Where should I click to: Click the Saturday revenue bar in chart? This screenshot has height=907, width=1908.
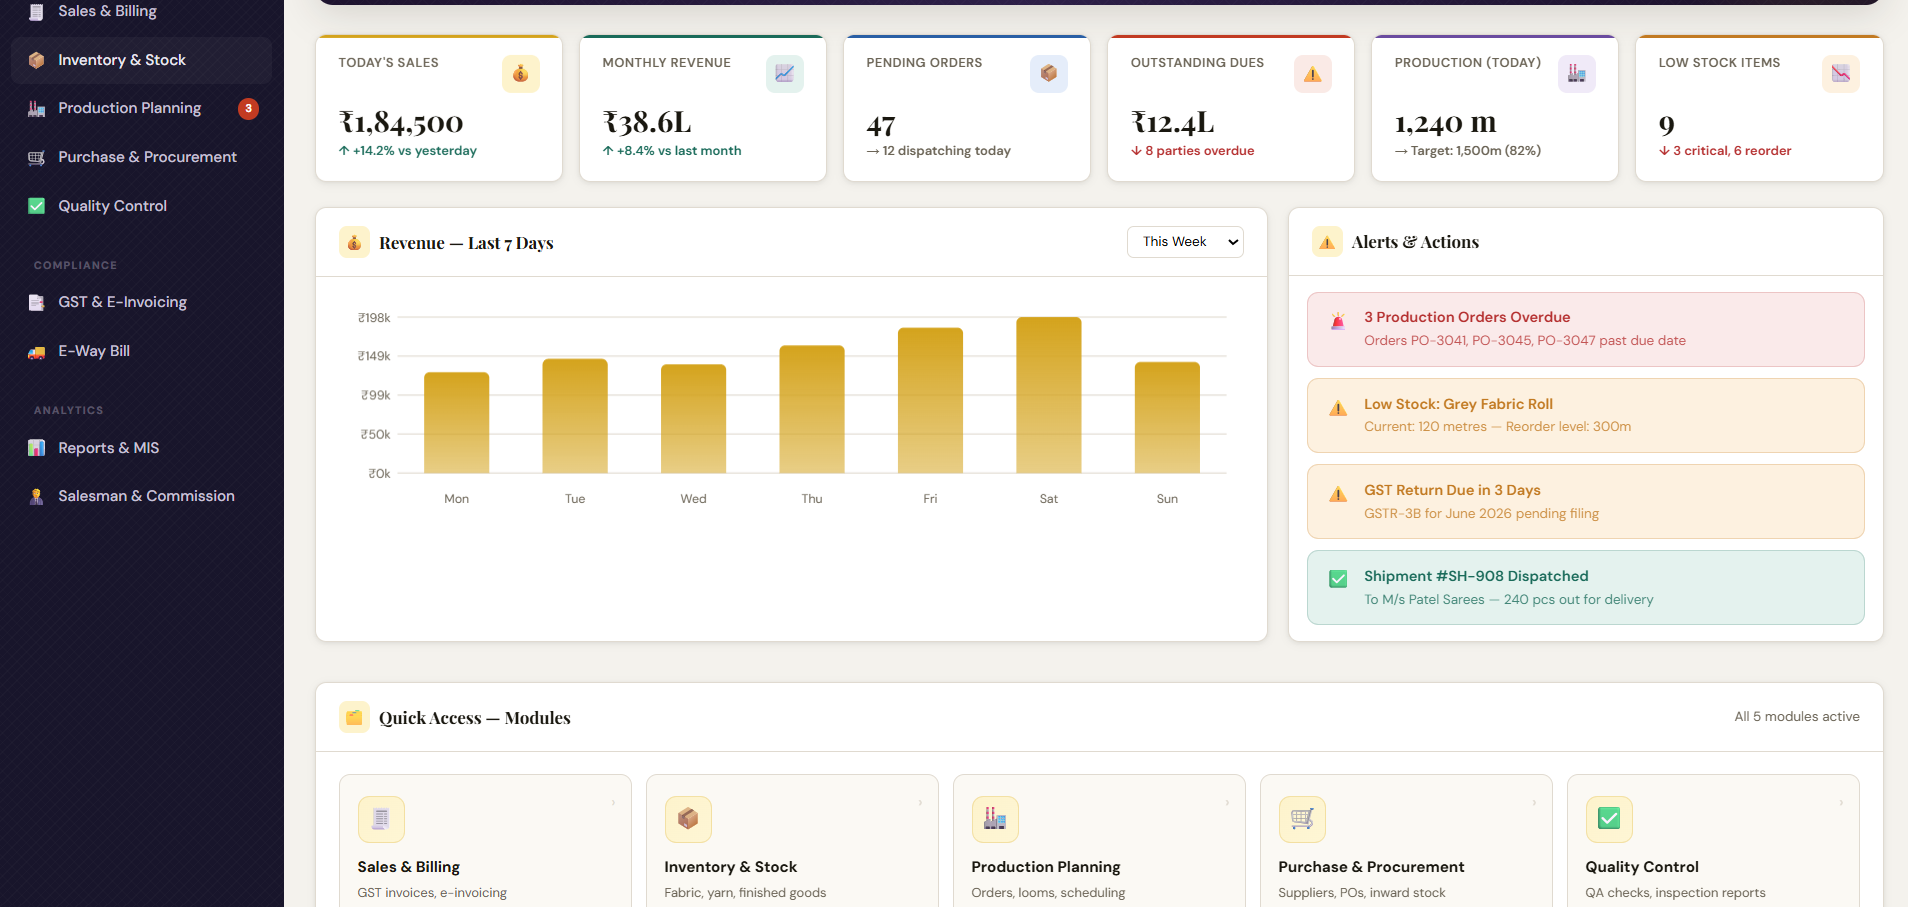tap(1048, 395)
